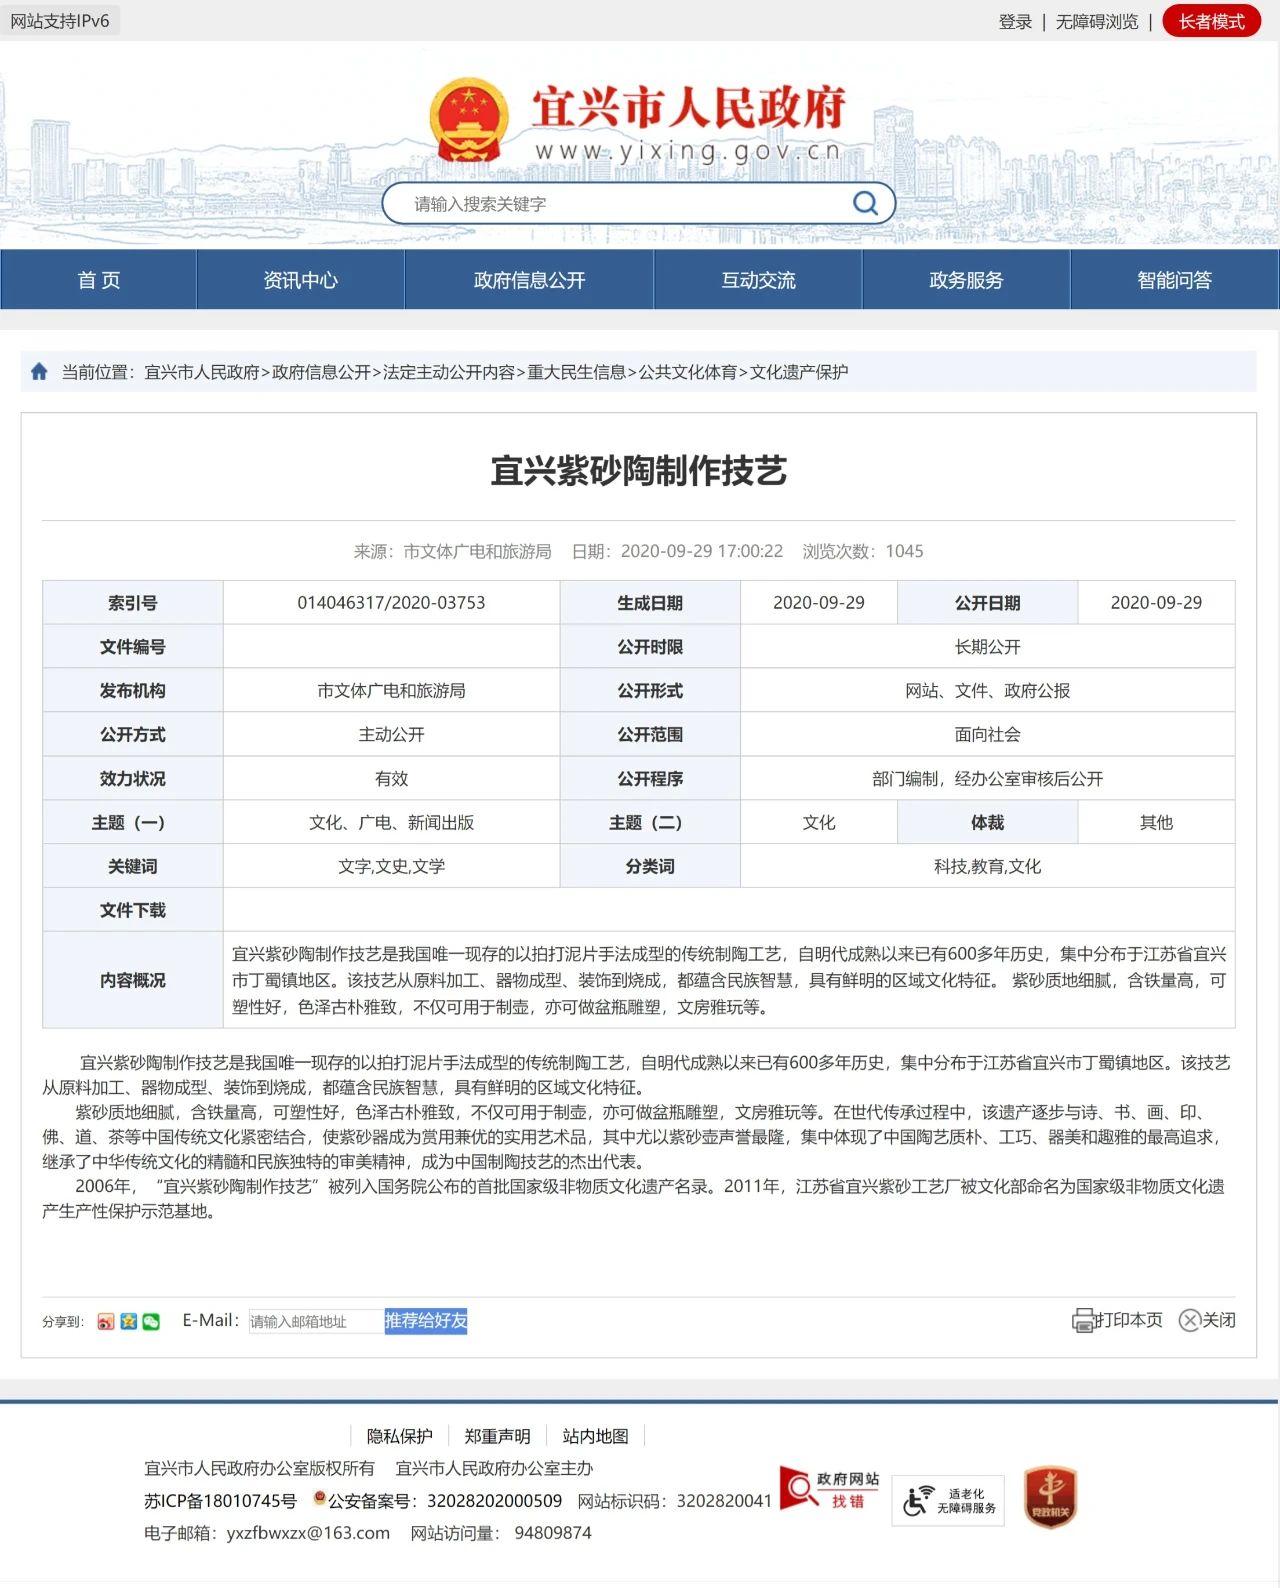This screenshot has width=1280, height=1588.
Task: Share the article to Sina Weibo
Action: click(106, 1322)
